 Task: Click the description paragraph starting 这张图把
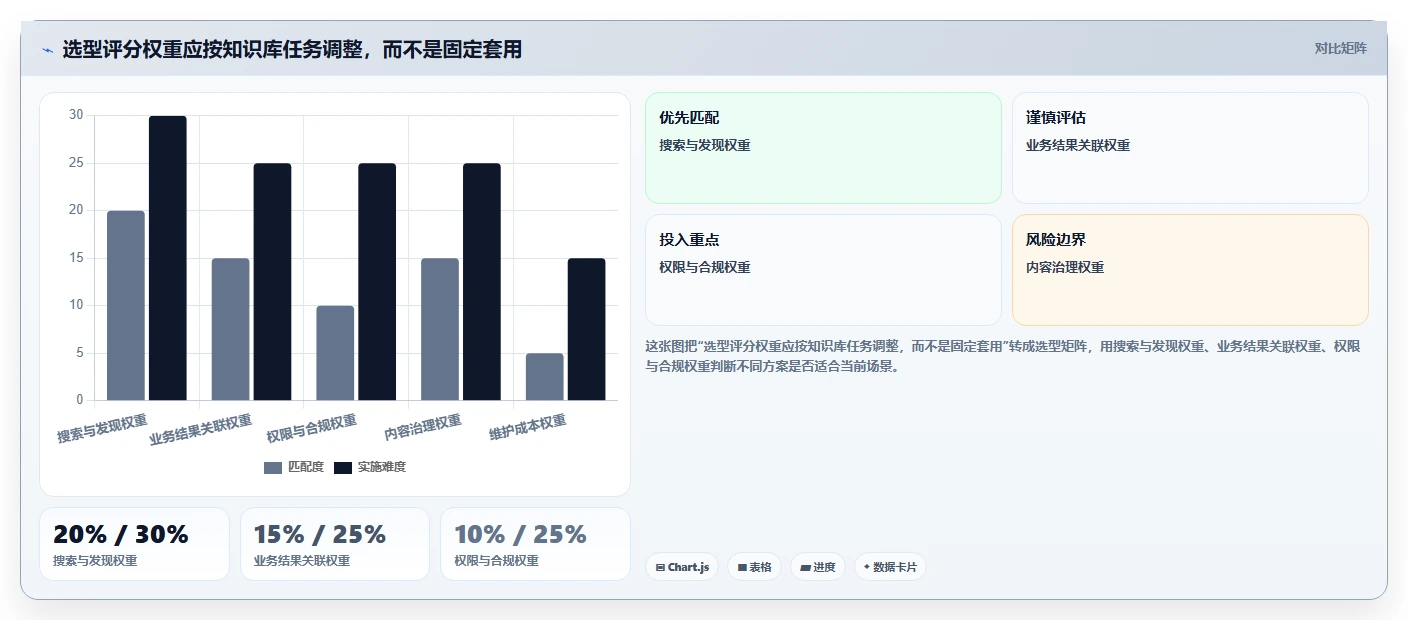tap(1003, 356)
